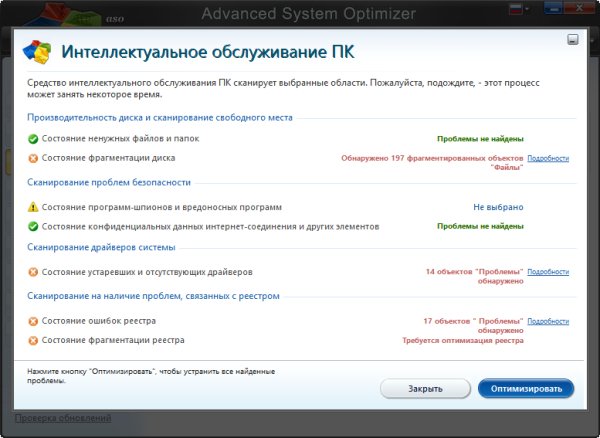Click heading Сканирование драйверов системы
Screen dimensions: 600x438
point(101,247)
